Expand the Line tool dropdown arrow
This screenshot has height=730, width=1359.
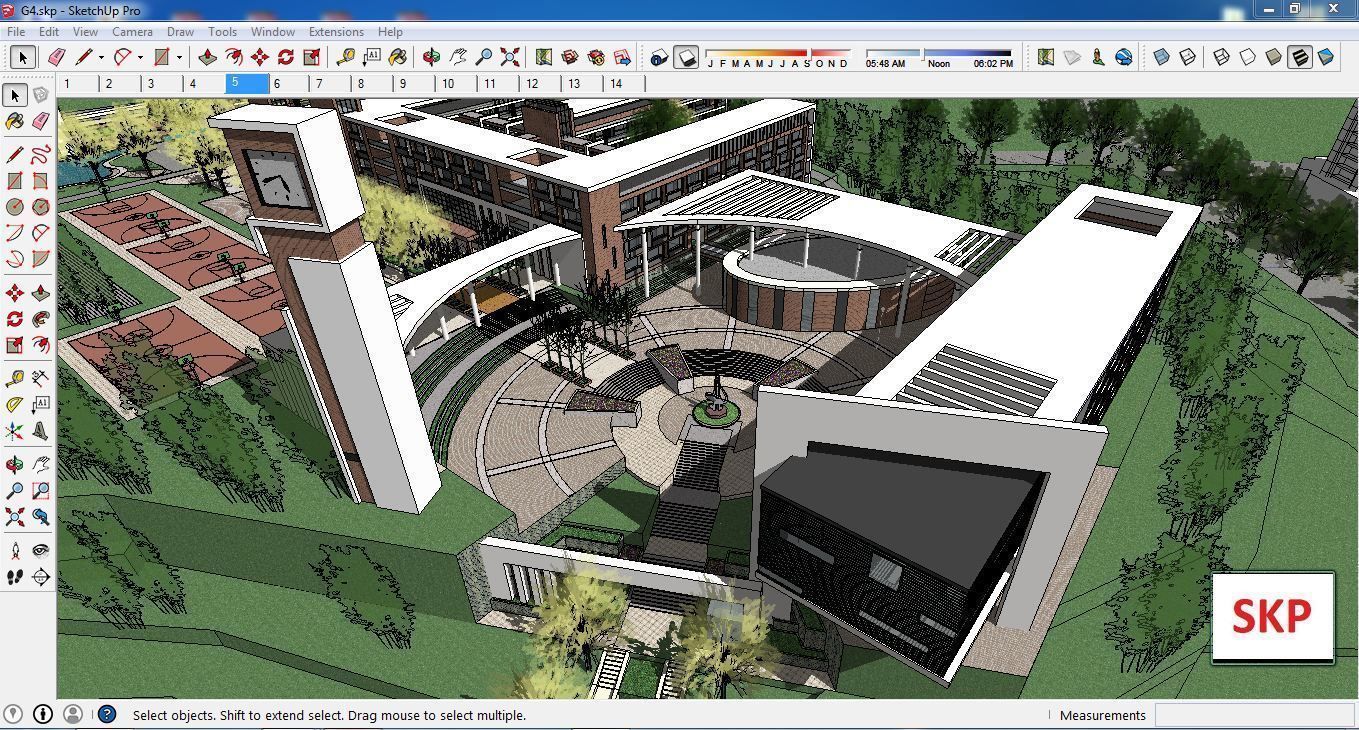(x=101, y=57)
